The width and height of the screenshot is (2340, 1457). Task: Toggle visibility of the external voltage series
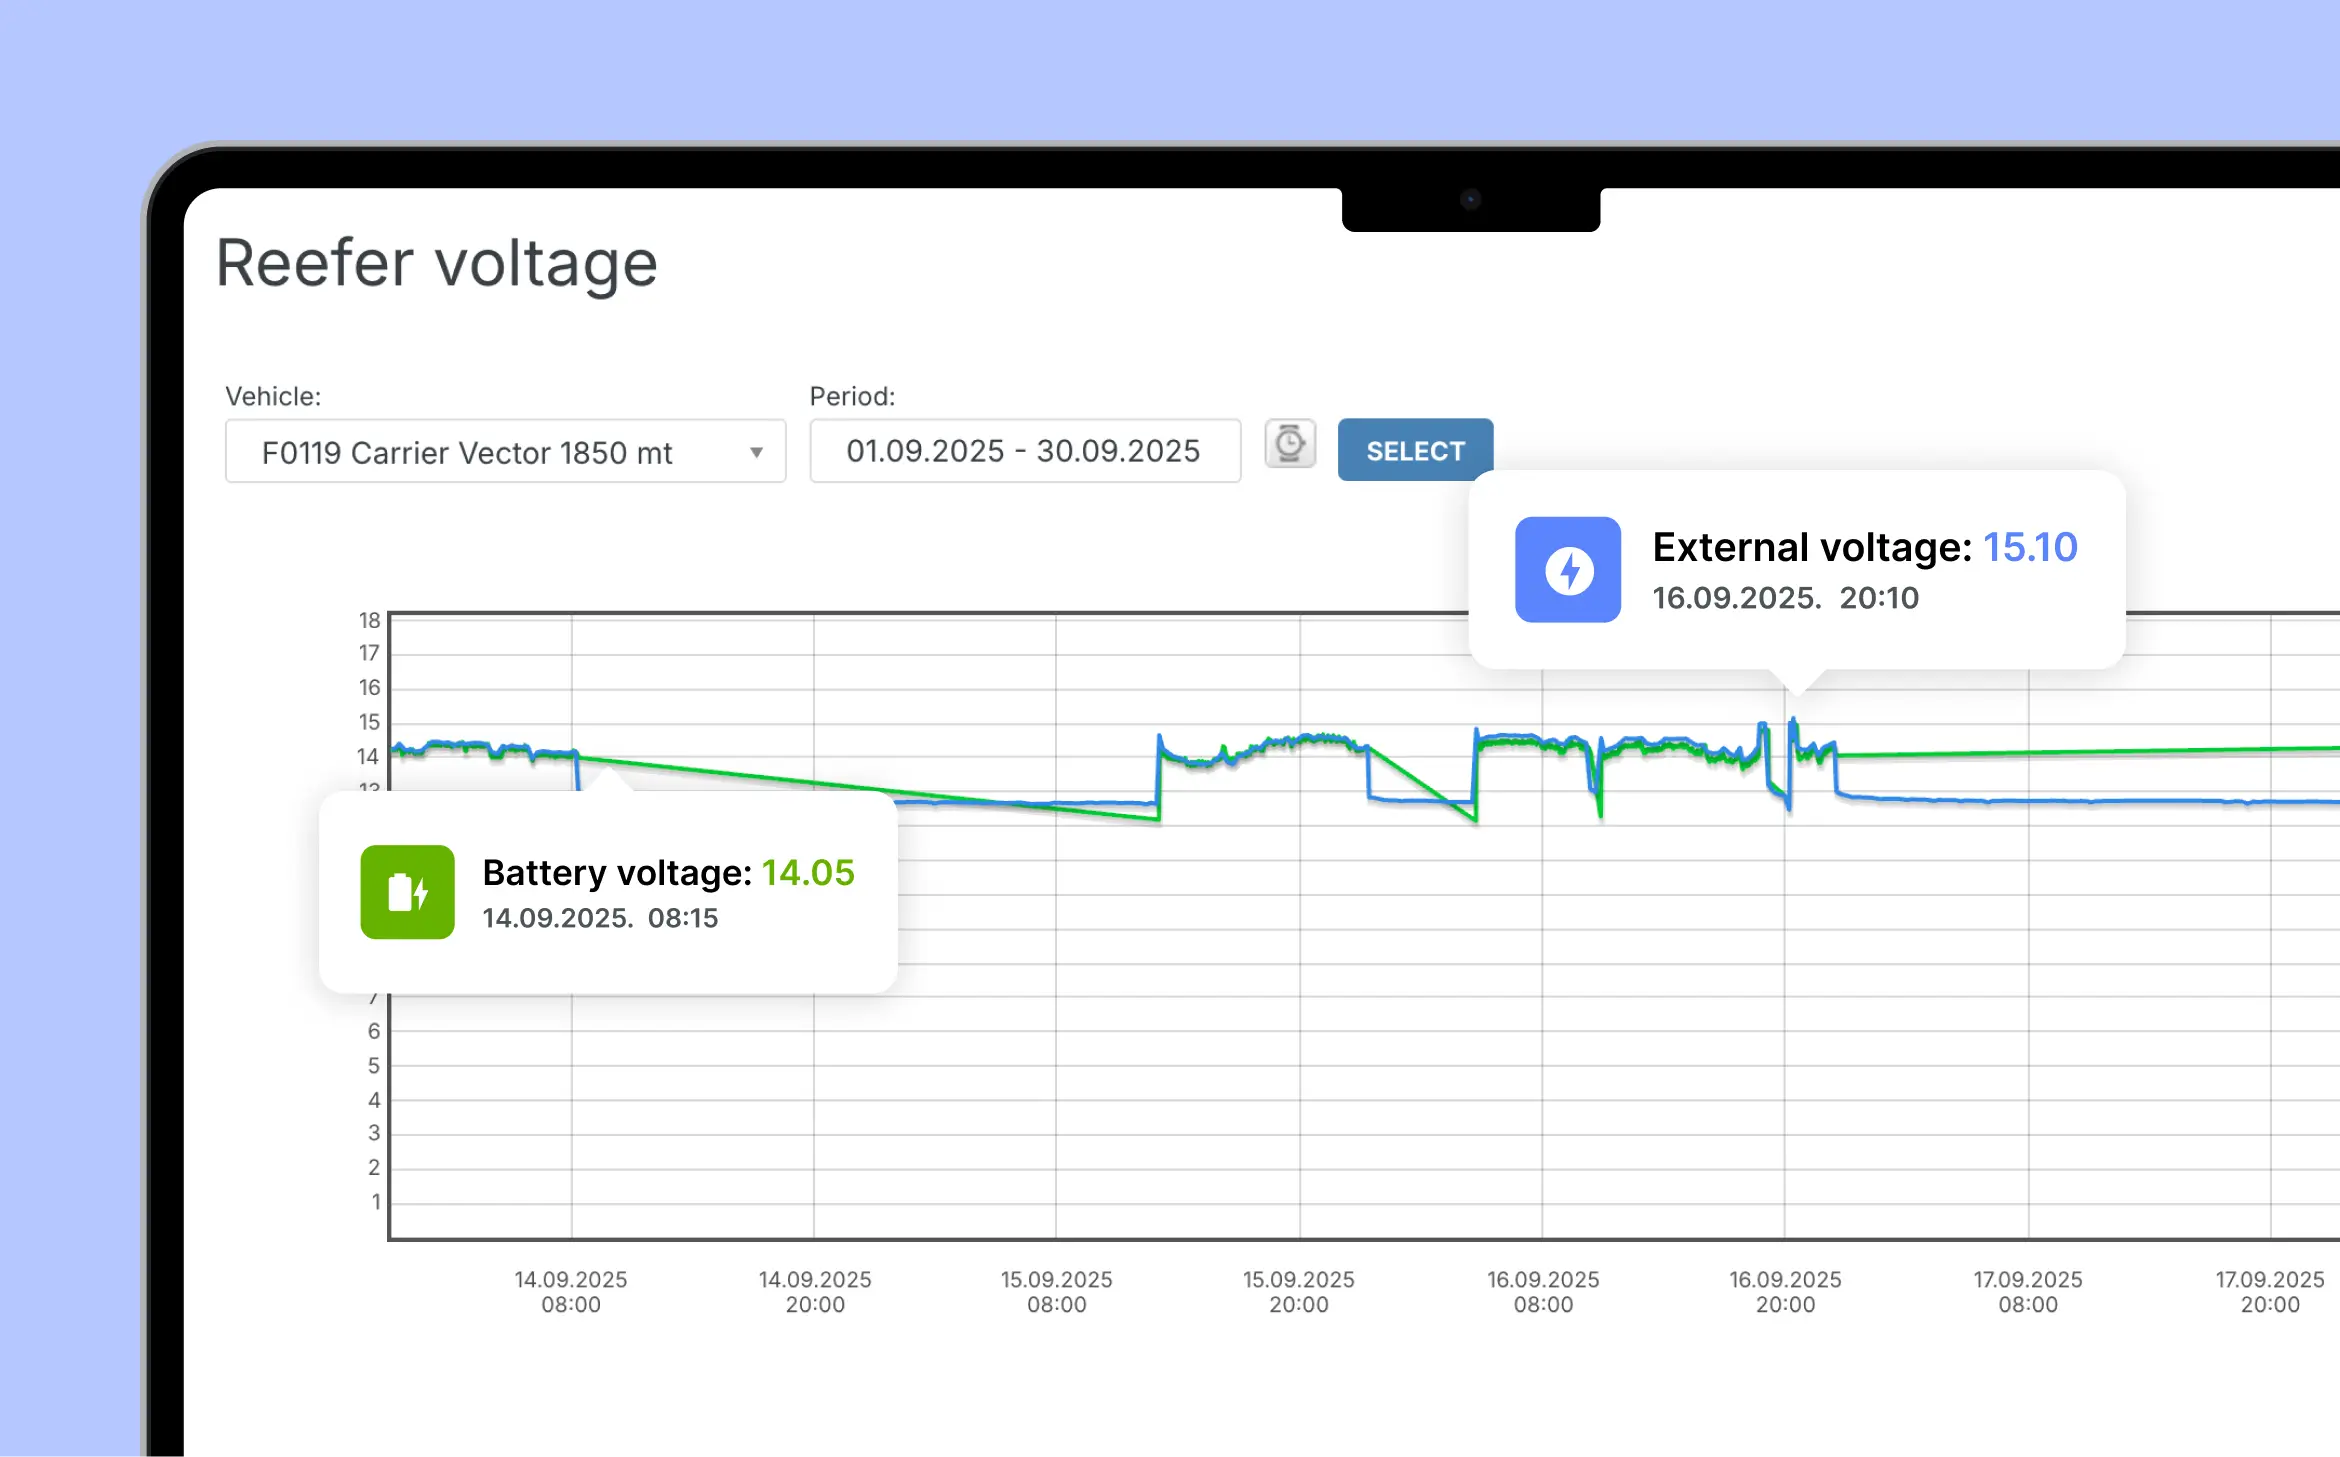point(1568,569)
